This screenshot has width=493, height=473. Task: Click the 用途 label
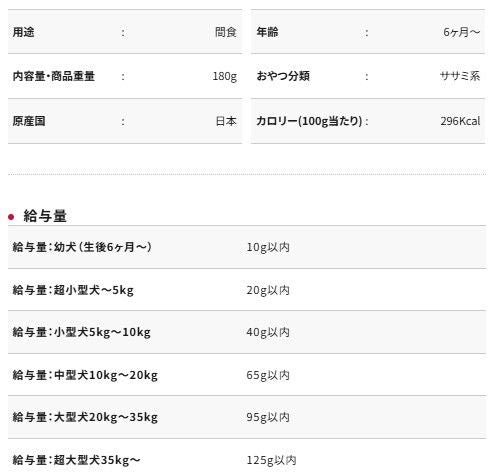tap(23, 32)
